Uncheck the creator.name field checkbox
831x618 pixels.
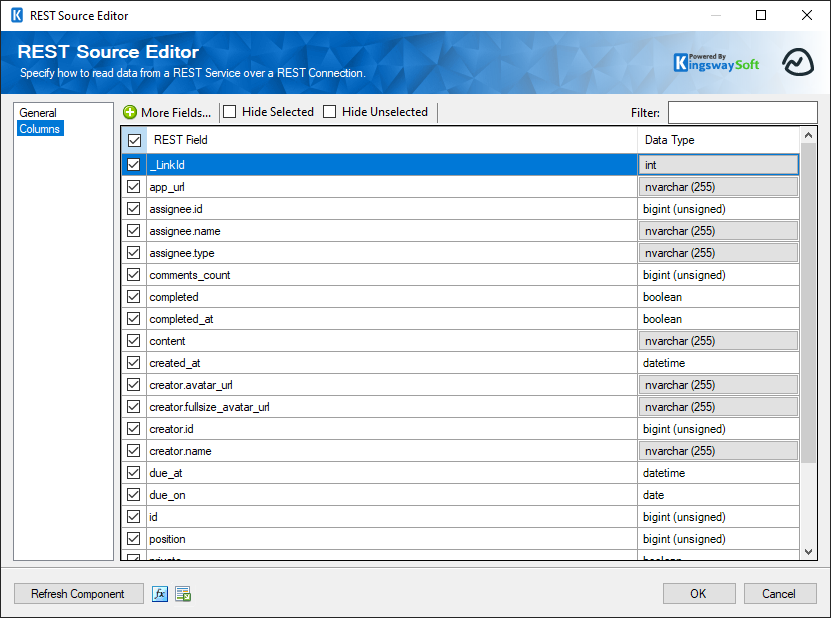[134, 451]
